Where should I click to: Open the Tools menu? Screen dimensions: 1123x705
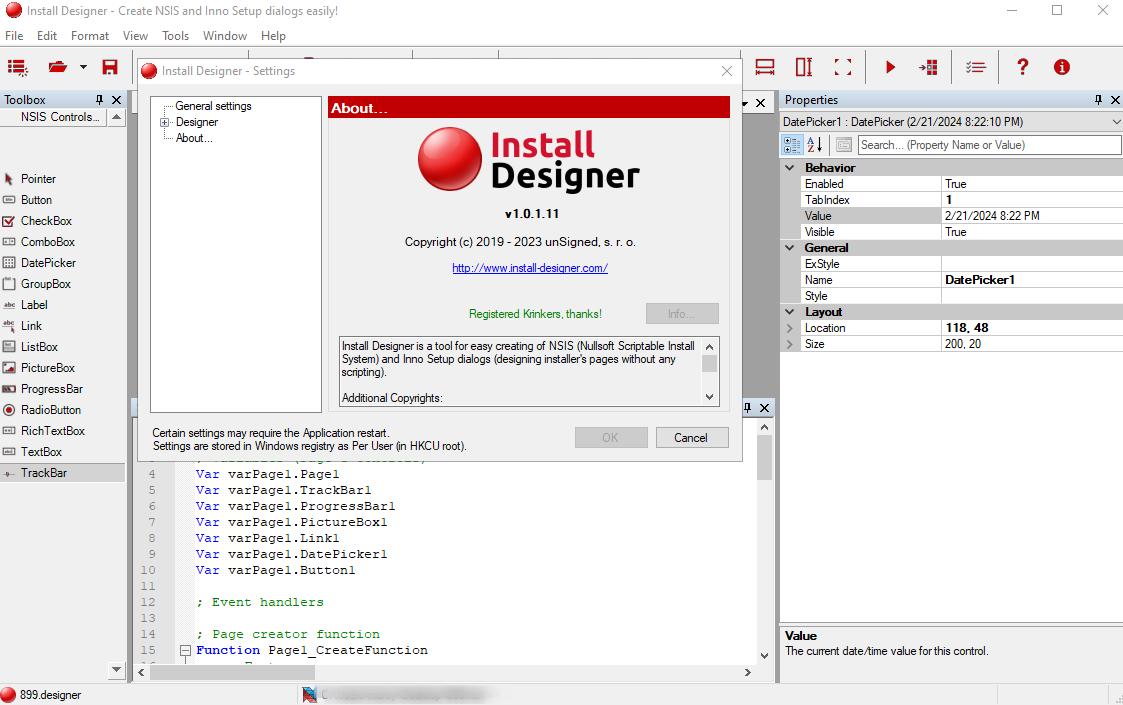175,36
